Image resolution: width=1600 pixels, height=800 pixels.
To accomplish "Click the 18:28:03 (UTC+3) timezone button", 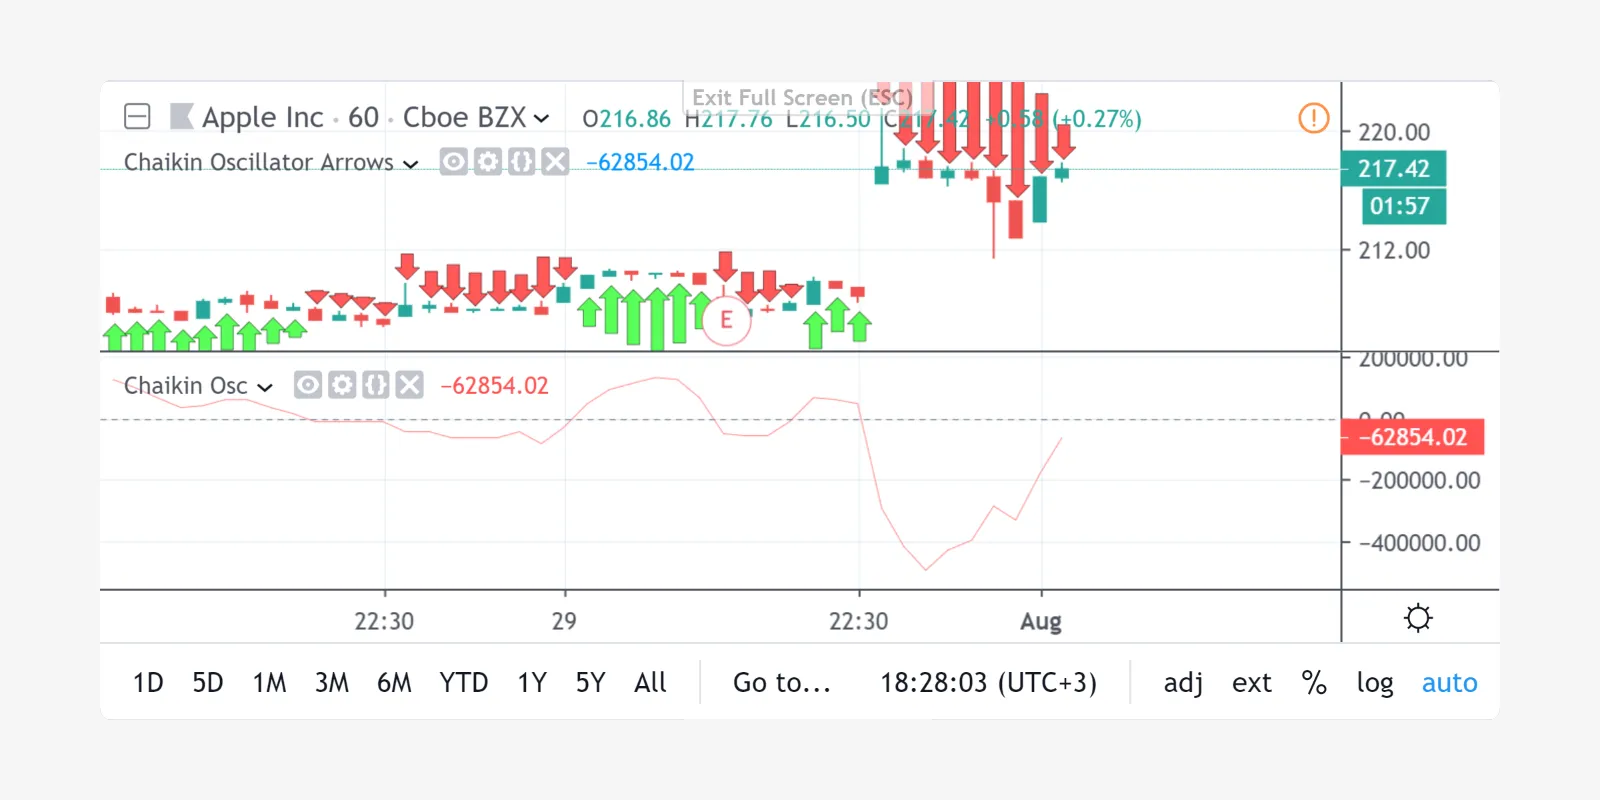I will click(x=988, y=683).
